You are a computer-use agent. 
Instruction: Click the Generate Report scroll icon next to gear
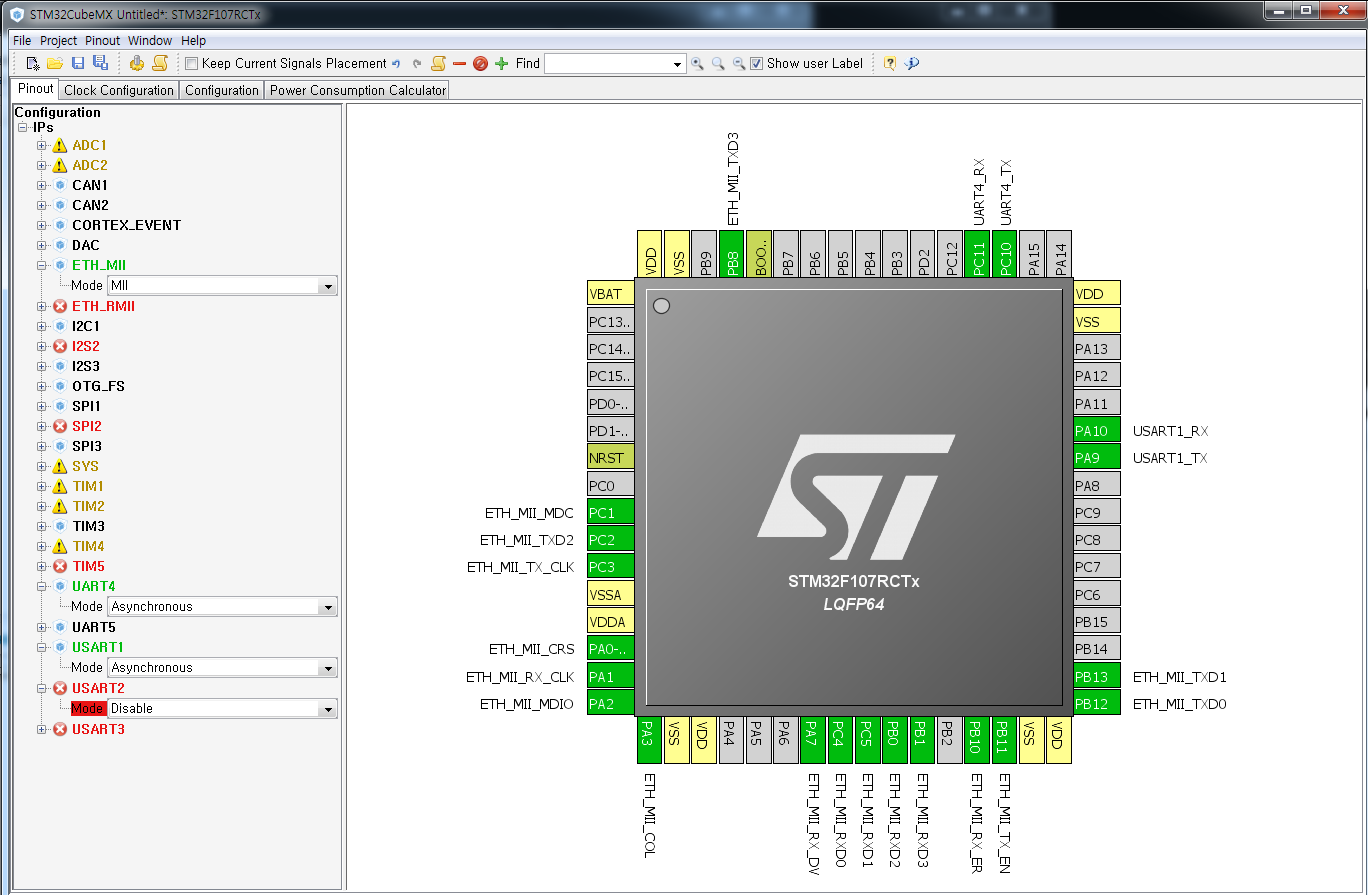tap(159, 63)
